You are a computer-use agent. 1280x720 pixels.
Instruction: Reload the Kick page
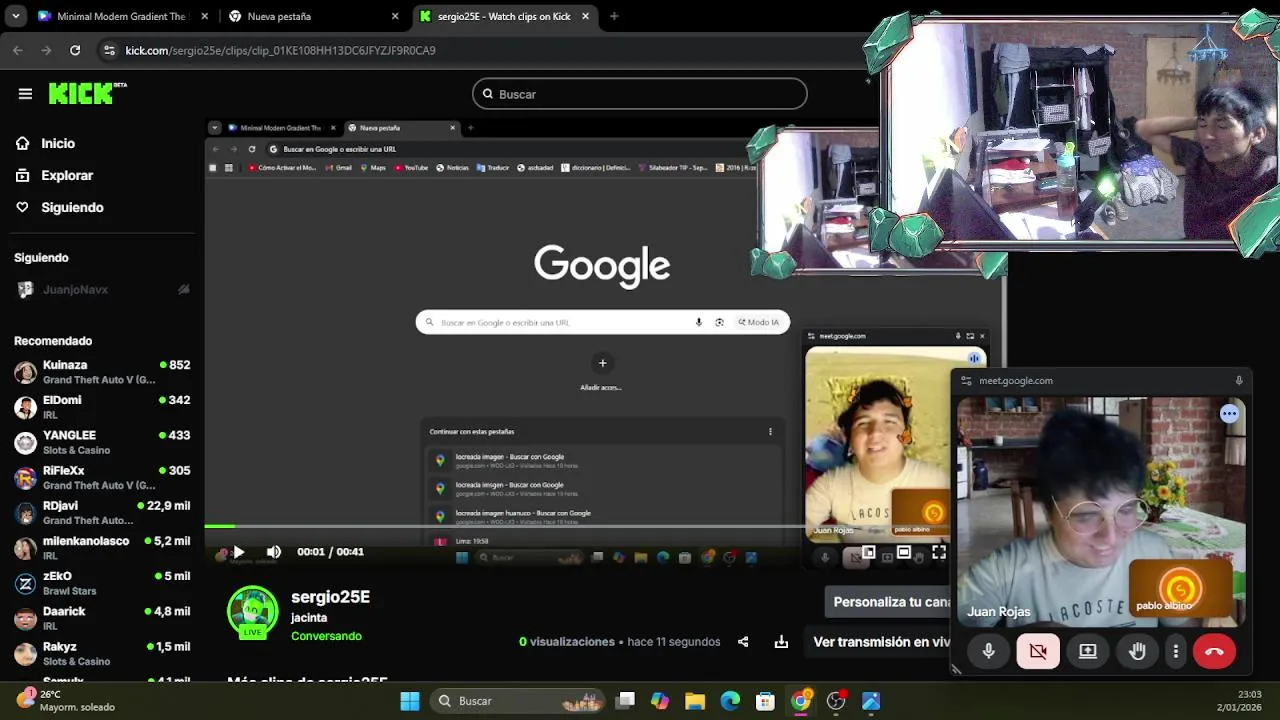(x=75, y=50)
